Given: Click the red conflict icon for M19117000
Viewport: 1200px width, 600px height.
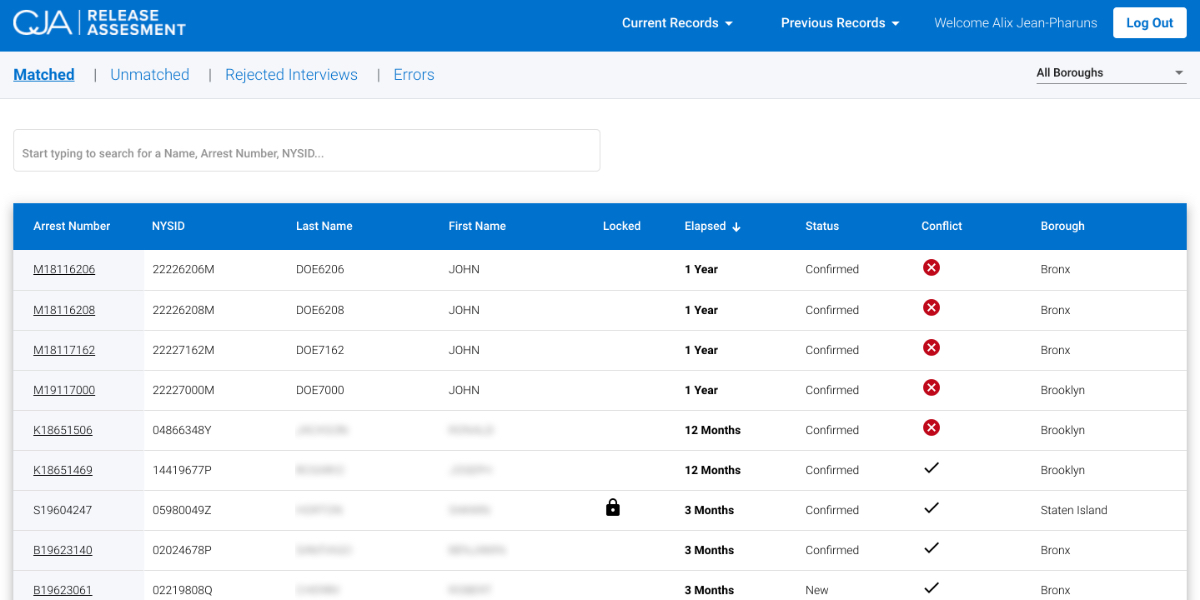Looking at the screenshot, I should (x=931, y=387).
